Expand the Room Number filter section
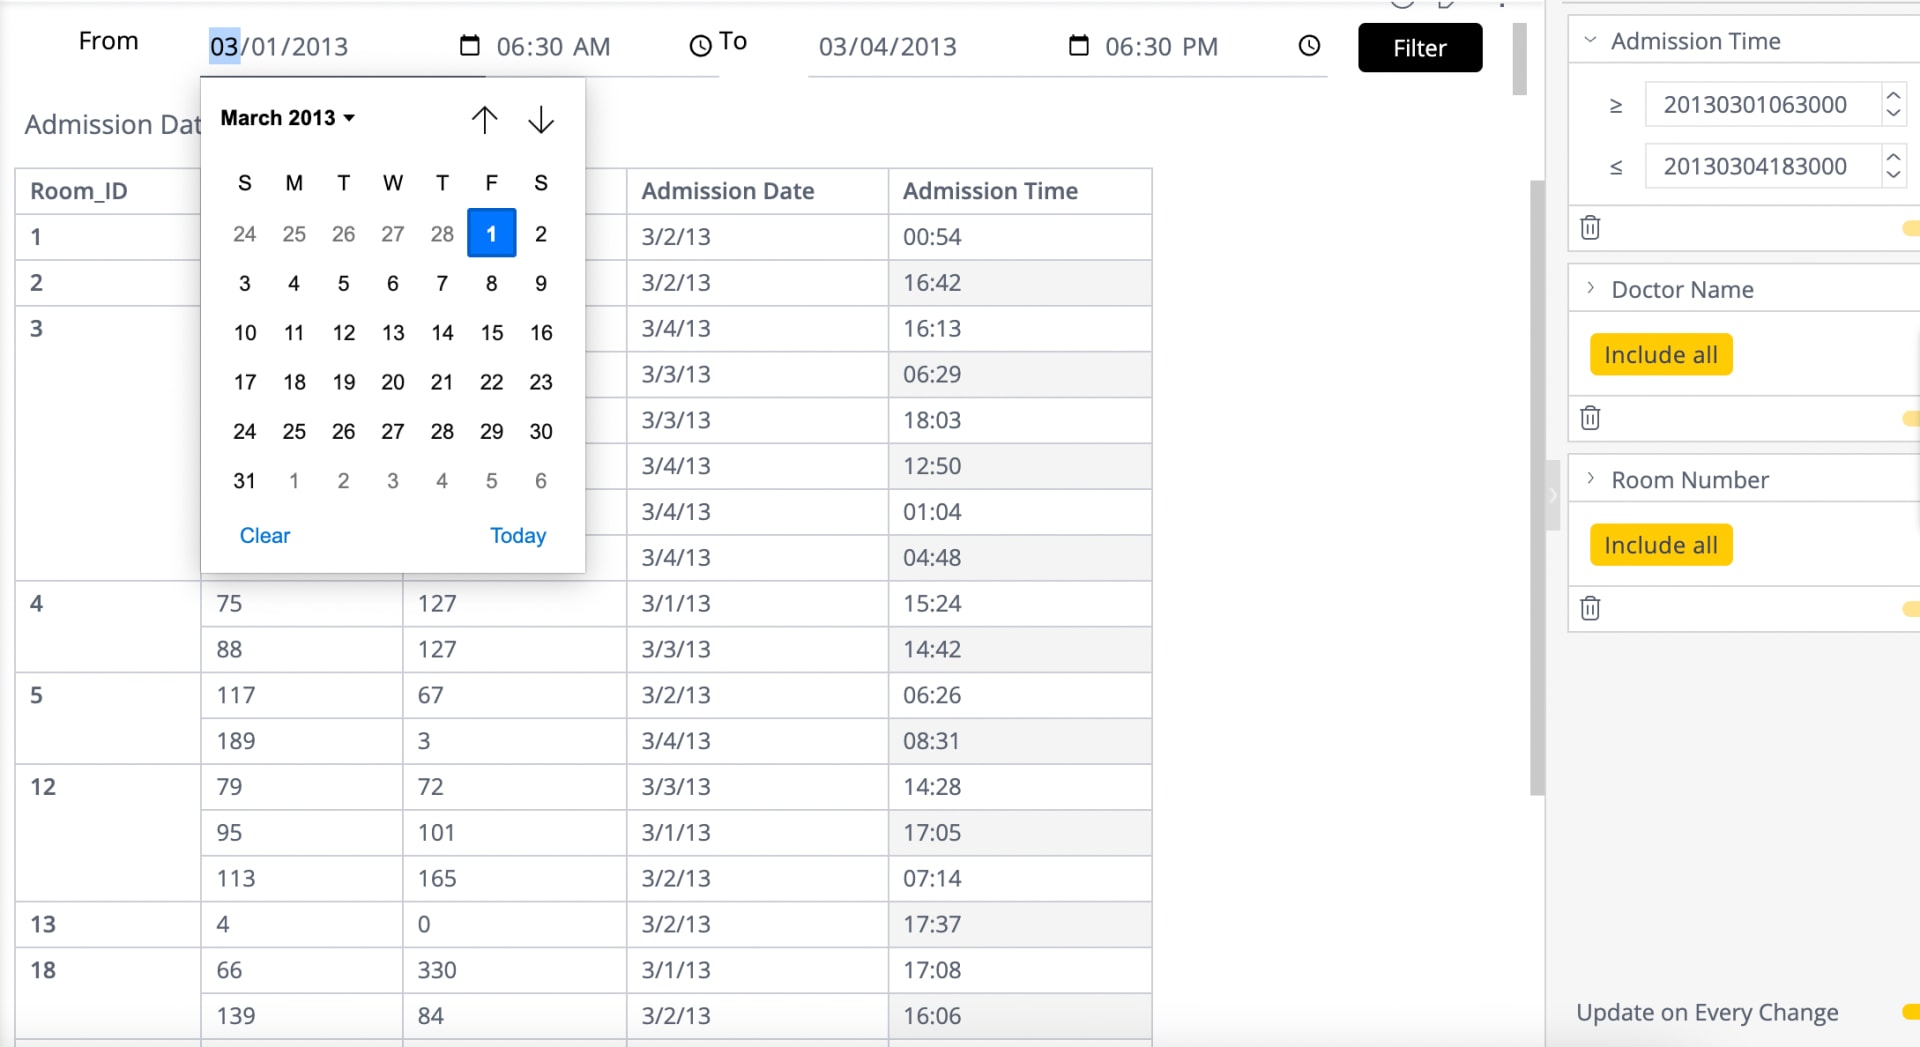Image resolution: width=1920 pixels, height=1047 pixels. [1590, 479]
